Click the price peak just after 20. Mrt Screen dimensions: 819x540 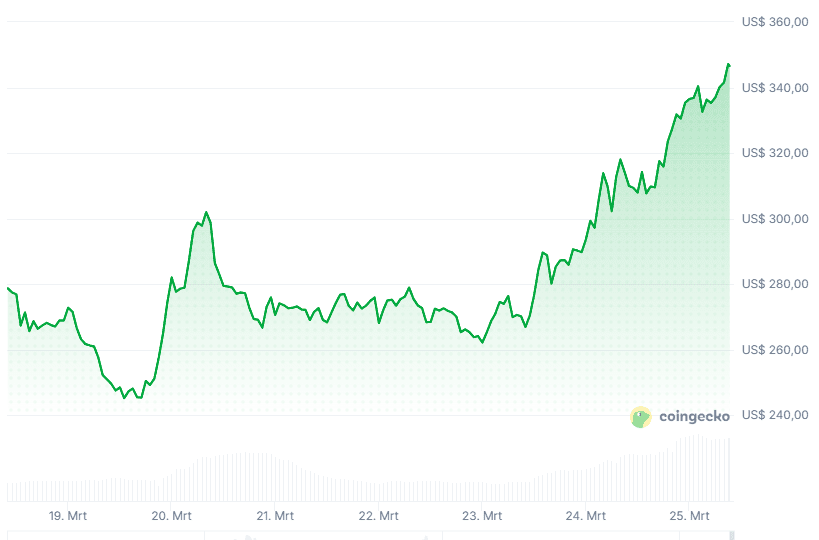[206, 212]
